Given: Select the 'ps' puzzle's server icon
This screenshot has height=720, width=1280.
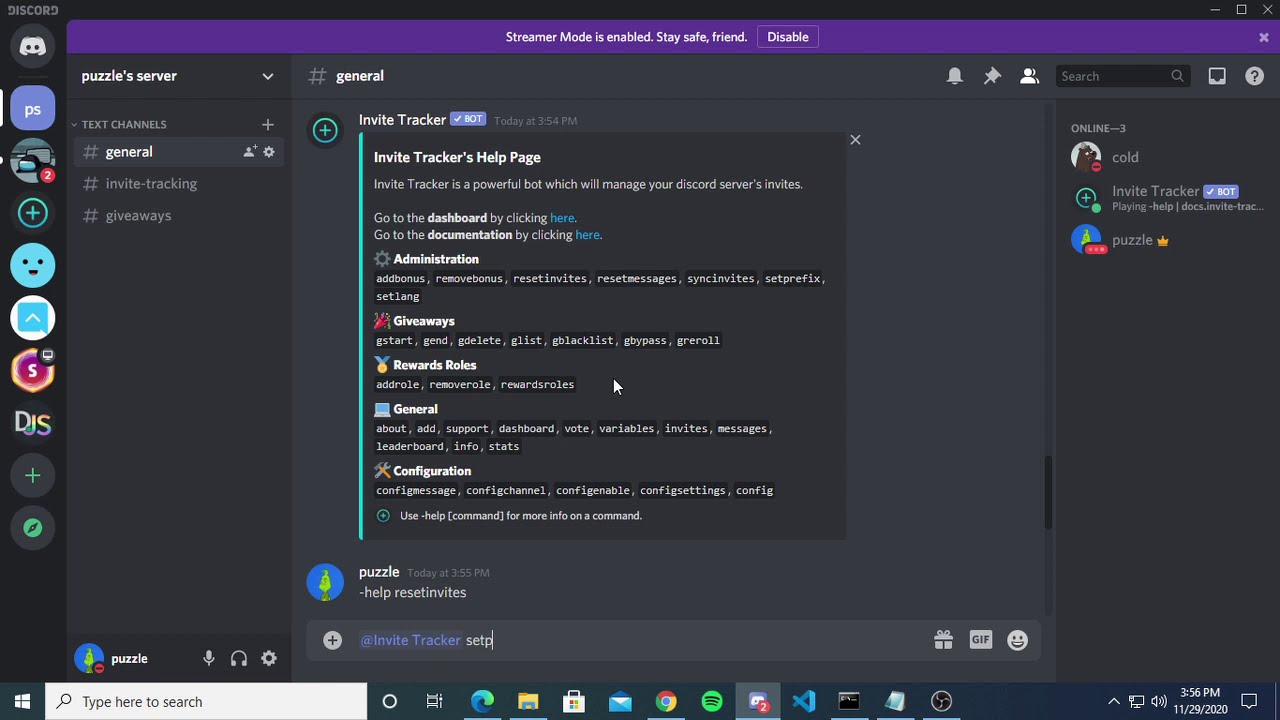Looking at the screenshot, I should pyautogui.click(x=33, y=109).
